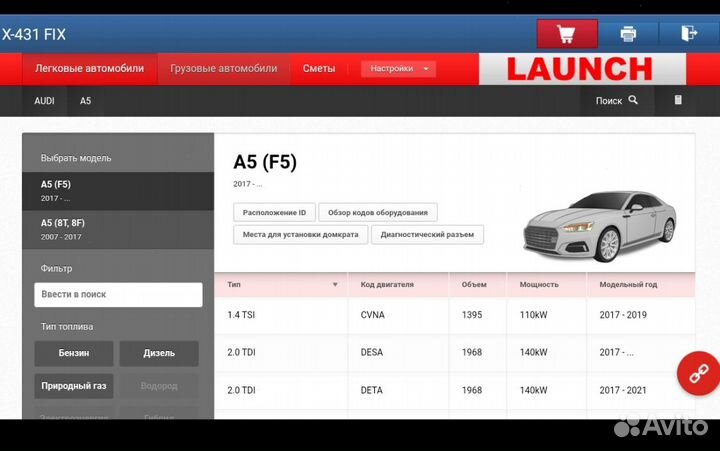Click the Поиск search label
This screenshot has height=451, width=720.
tap(609, 101)
